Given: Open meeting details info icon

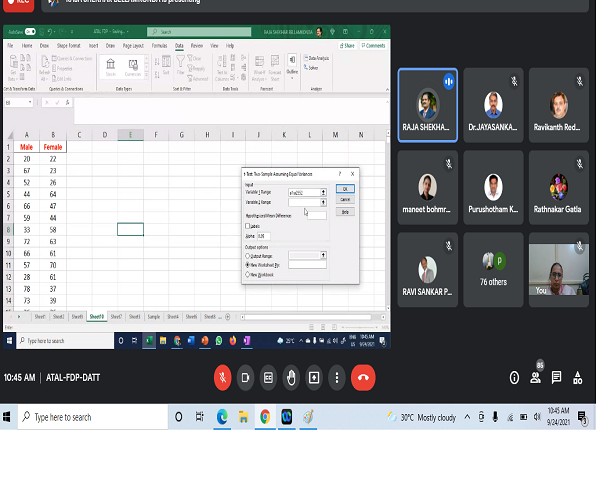Looking at the screenshot, I should click(514, 378).
